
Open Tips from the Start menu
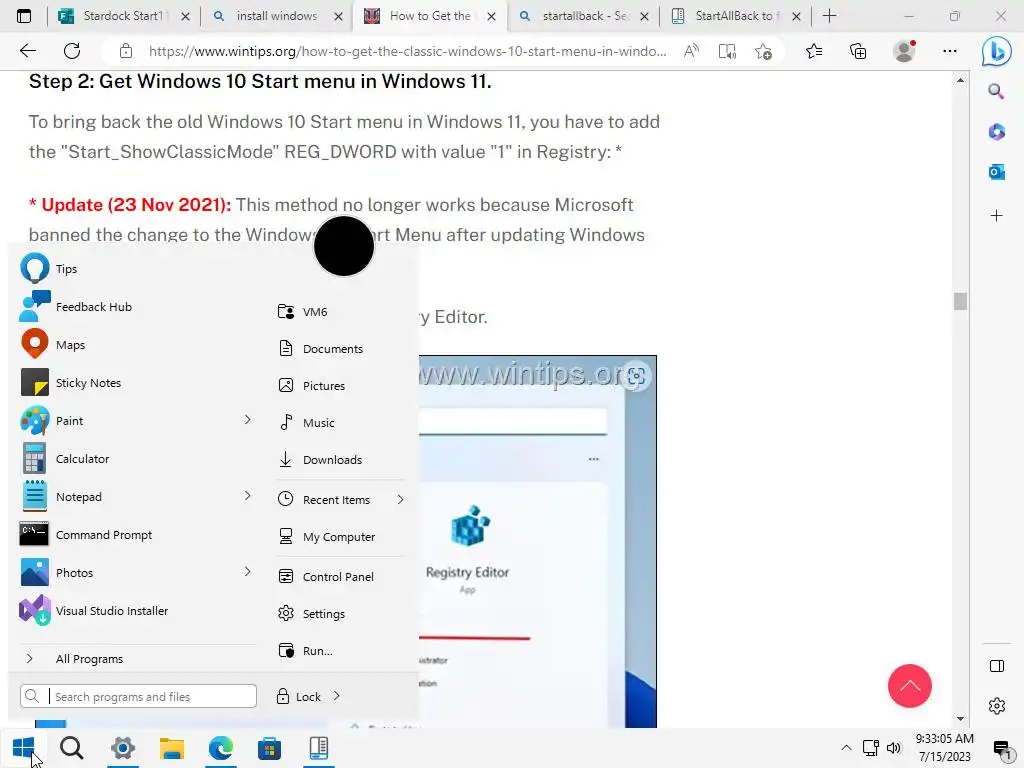pyautogui.click(x=135, y=269)
